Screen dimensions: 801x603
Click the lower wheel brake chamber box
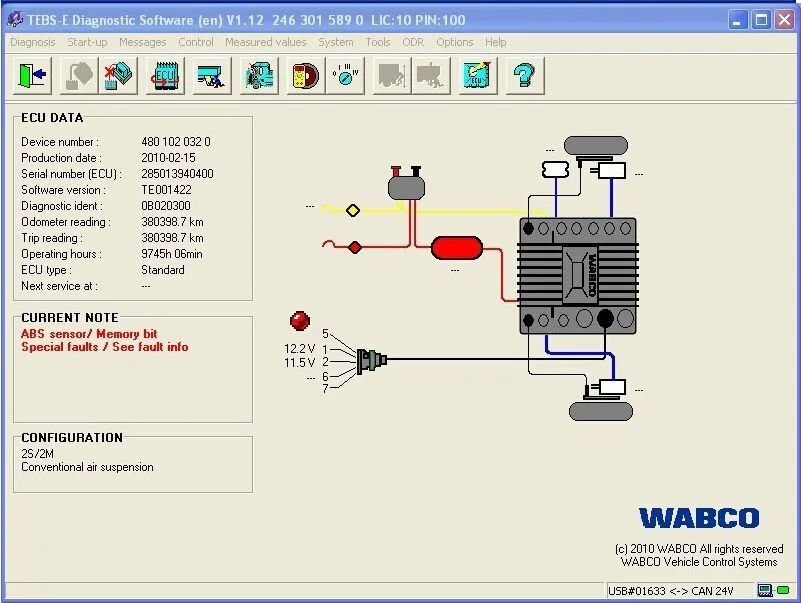click(611, 387)
